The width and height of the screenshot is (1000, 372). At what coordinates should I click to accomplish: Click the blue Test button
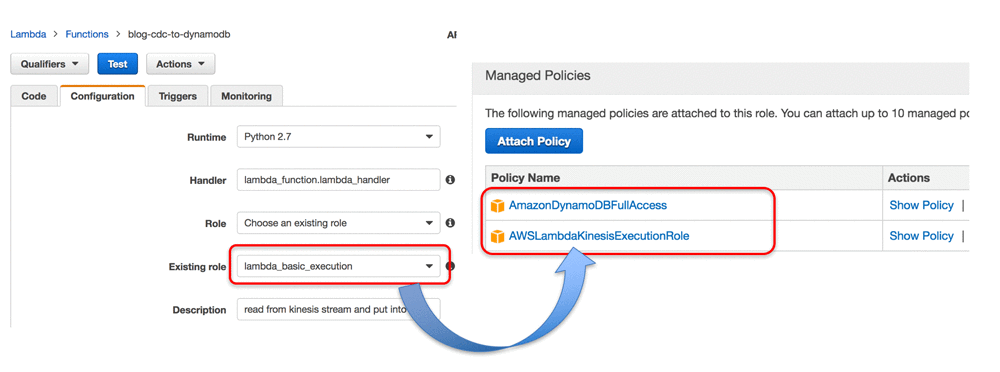click(117, 64)
